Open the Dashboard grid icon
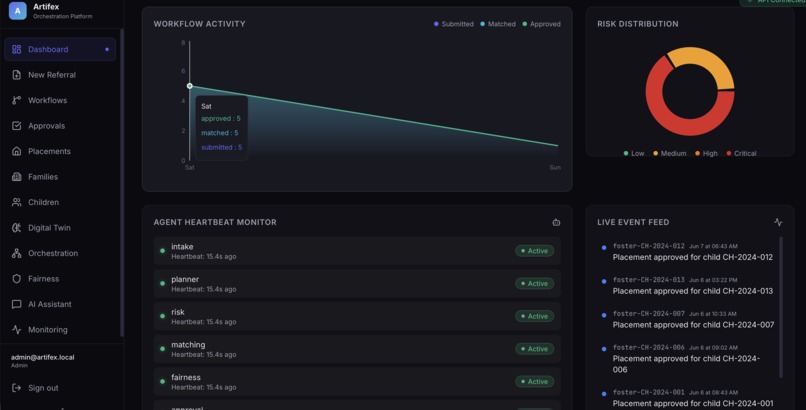806x410 pixels. [x=16, y=49]
